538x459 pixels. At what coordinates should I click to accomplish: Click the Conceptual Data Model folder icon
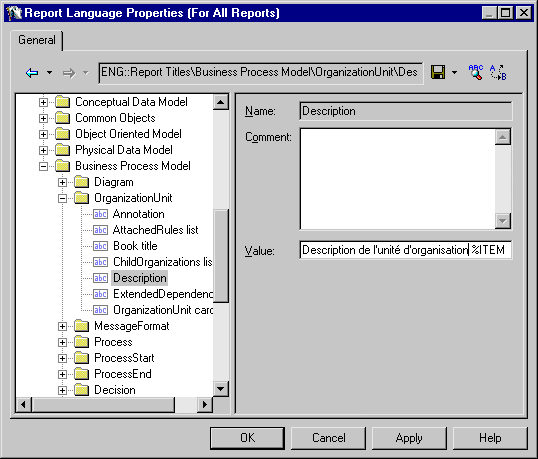(62, 102)
